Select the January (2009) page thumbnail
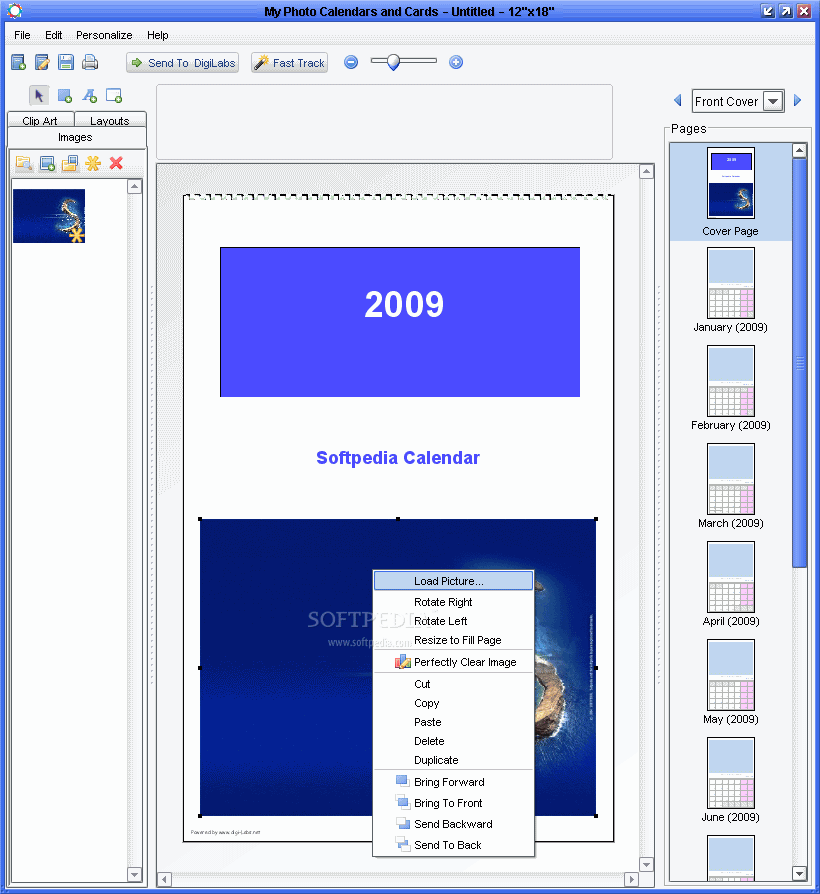The width and height of the screenshot is (820, 894). tap(730, 283)
